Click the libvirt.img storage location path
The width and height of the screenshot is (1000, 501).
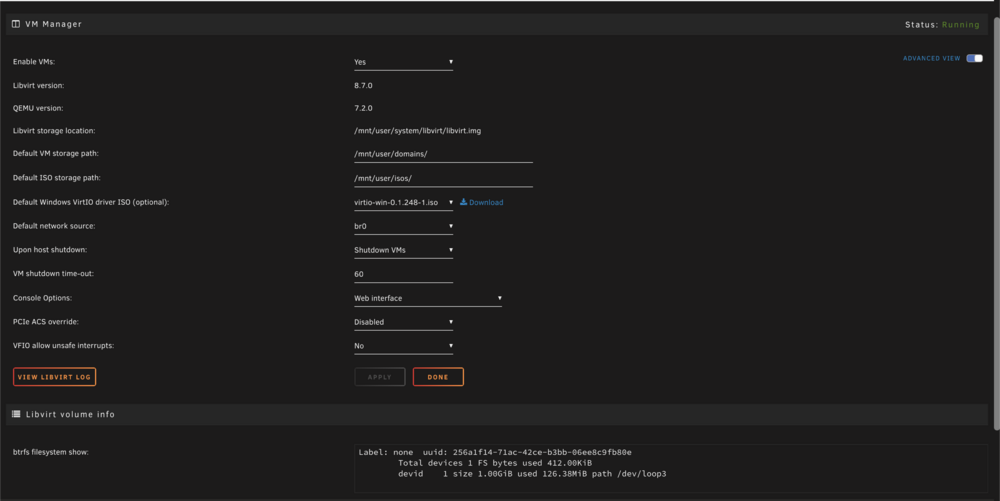pyautogui.click(x=418, y=131)
